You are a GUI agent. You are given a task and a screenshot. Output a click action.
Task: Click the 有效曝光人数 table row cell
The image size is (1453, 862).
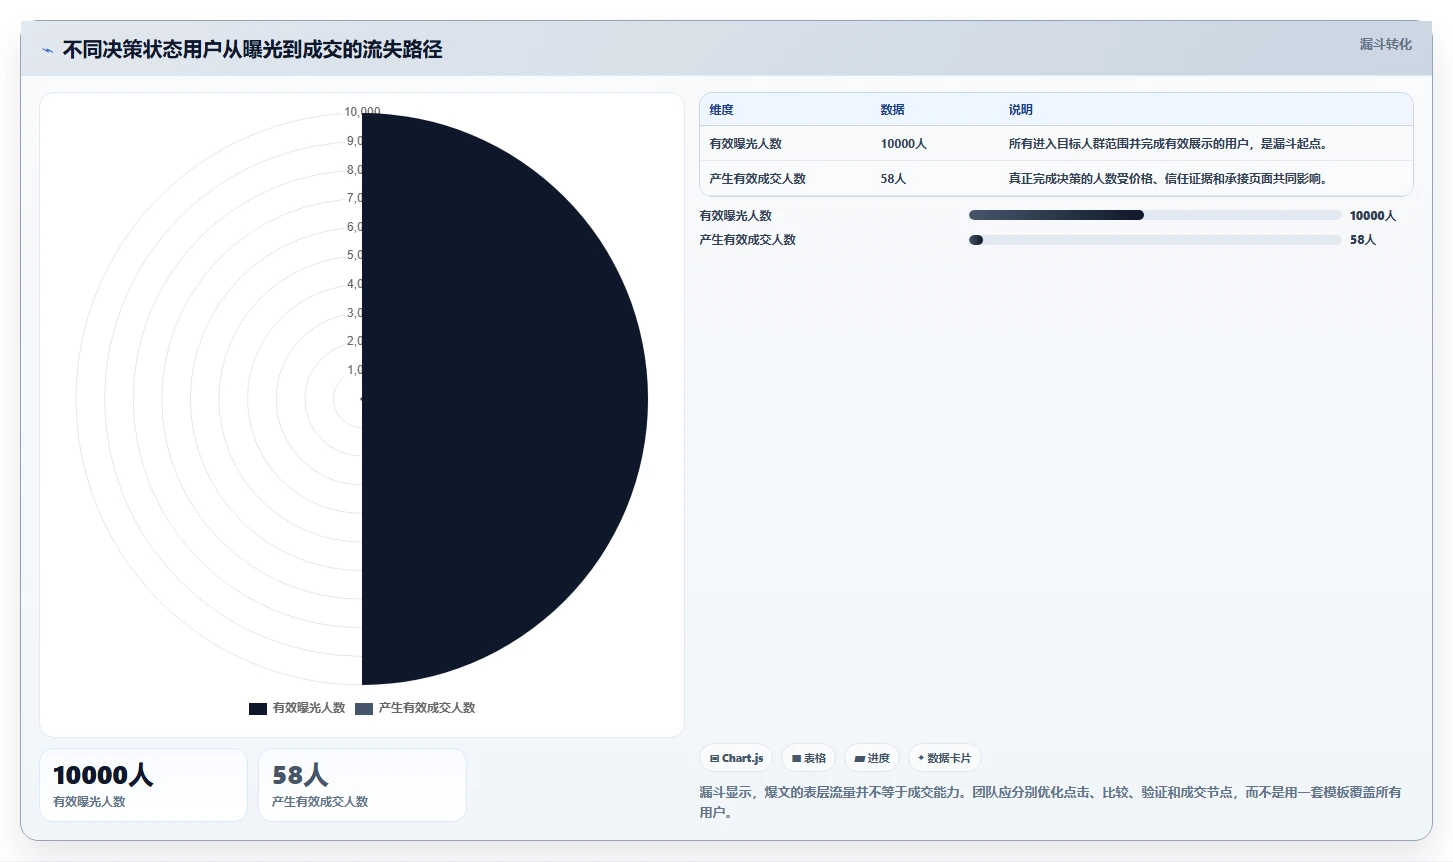point(745,144)
